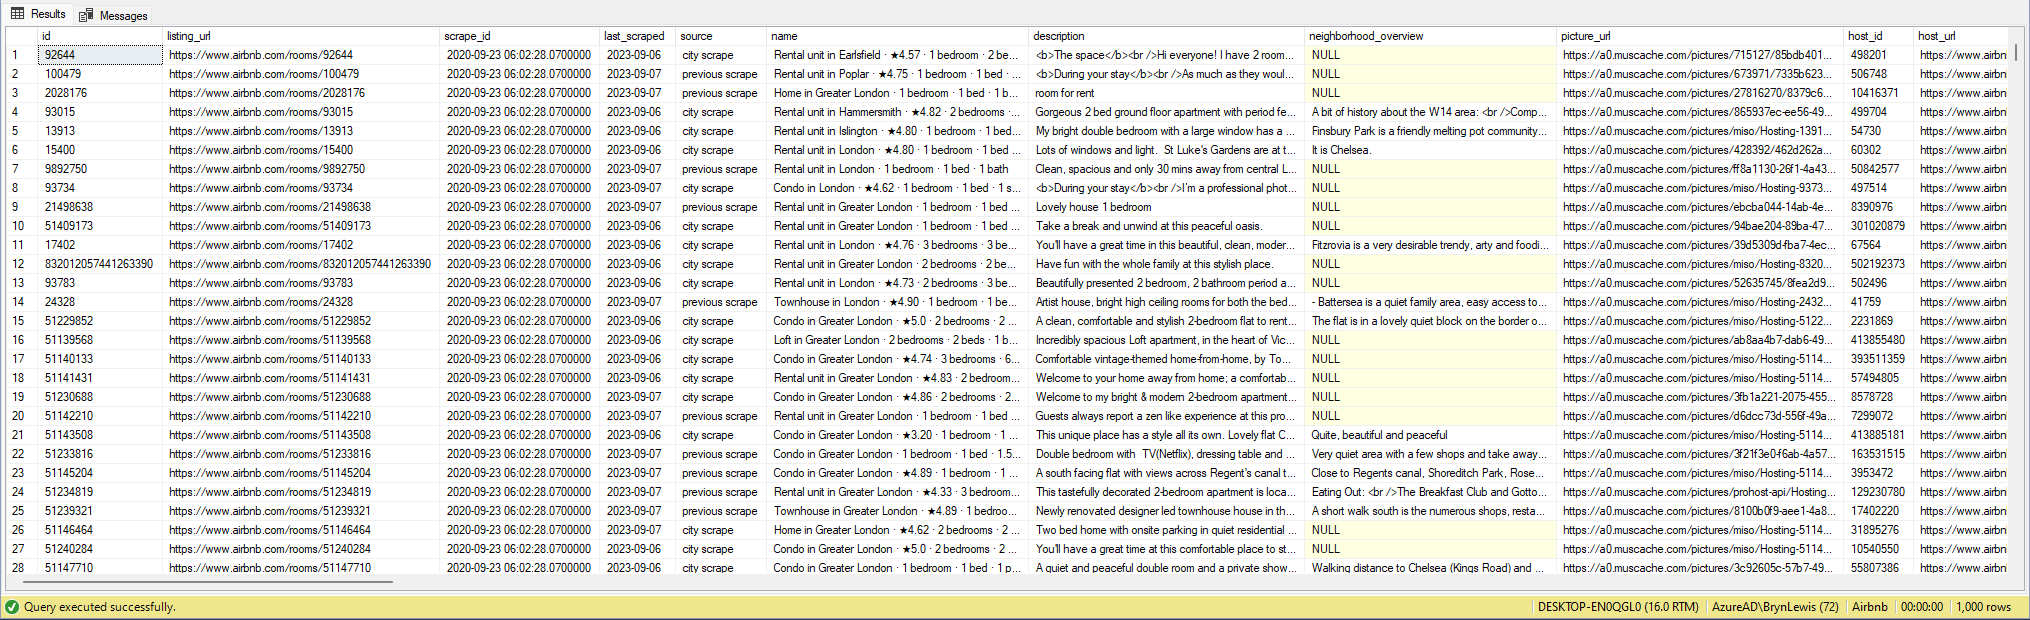Click the listing URL for room 51229852
The height and width of the screenshot is (620, 2030).
(x=270, y=321)
